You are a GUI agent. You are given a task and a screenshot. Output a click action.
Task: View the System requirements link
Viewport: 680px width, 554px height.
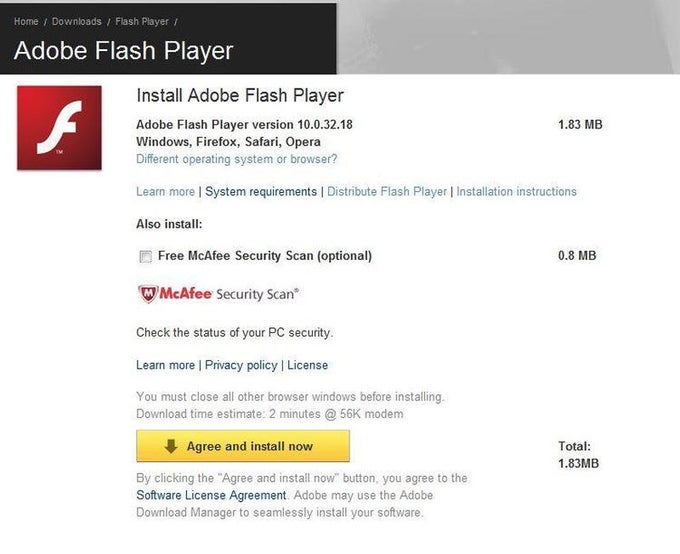tap(261, 191)
